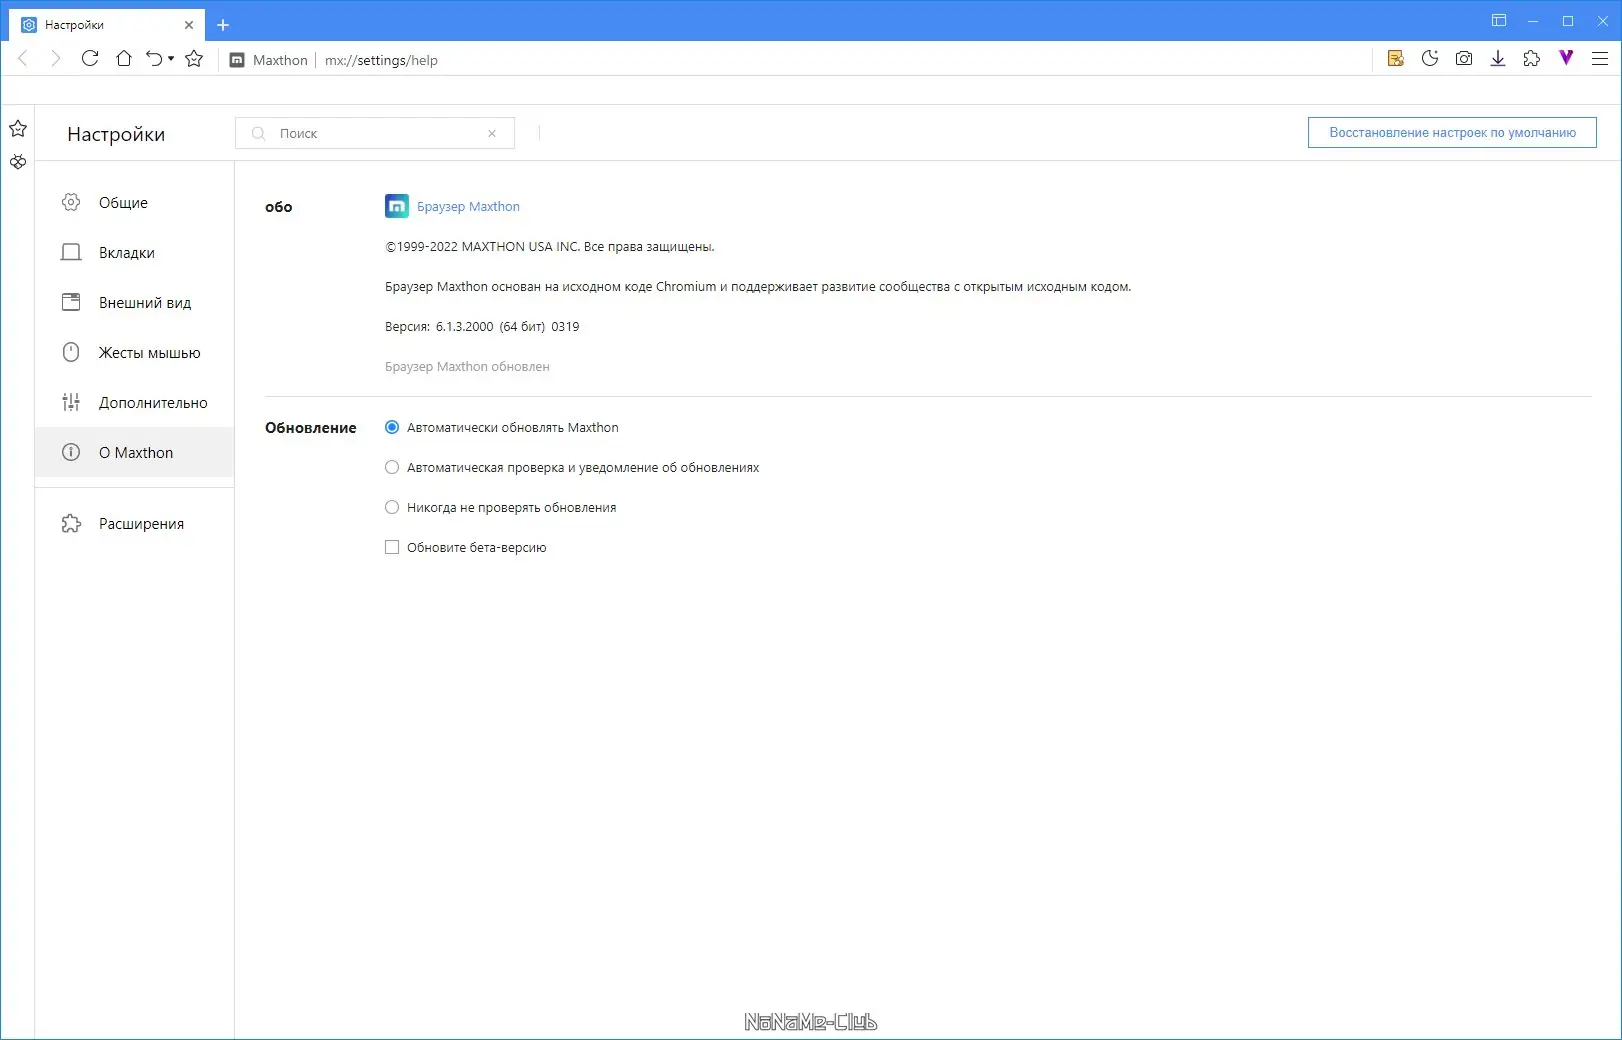Choose Автоматическая проверка и уведомление об обновлениях

click(x=392, y=467)
